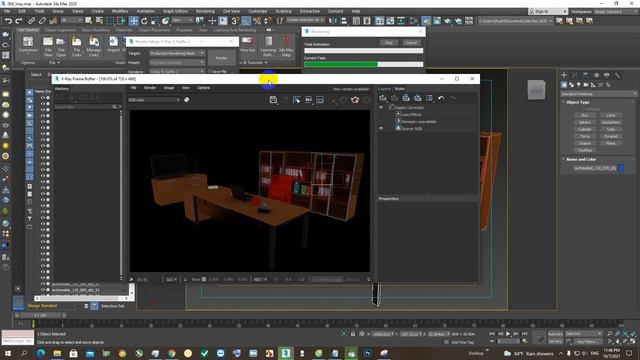The height and width of the screenshot is (360, 640).
Task: Click the Sphere primitive button
Action: [584, 122]
